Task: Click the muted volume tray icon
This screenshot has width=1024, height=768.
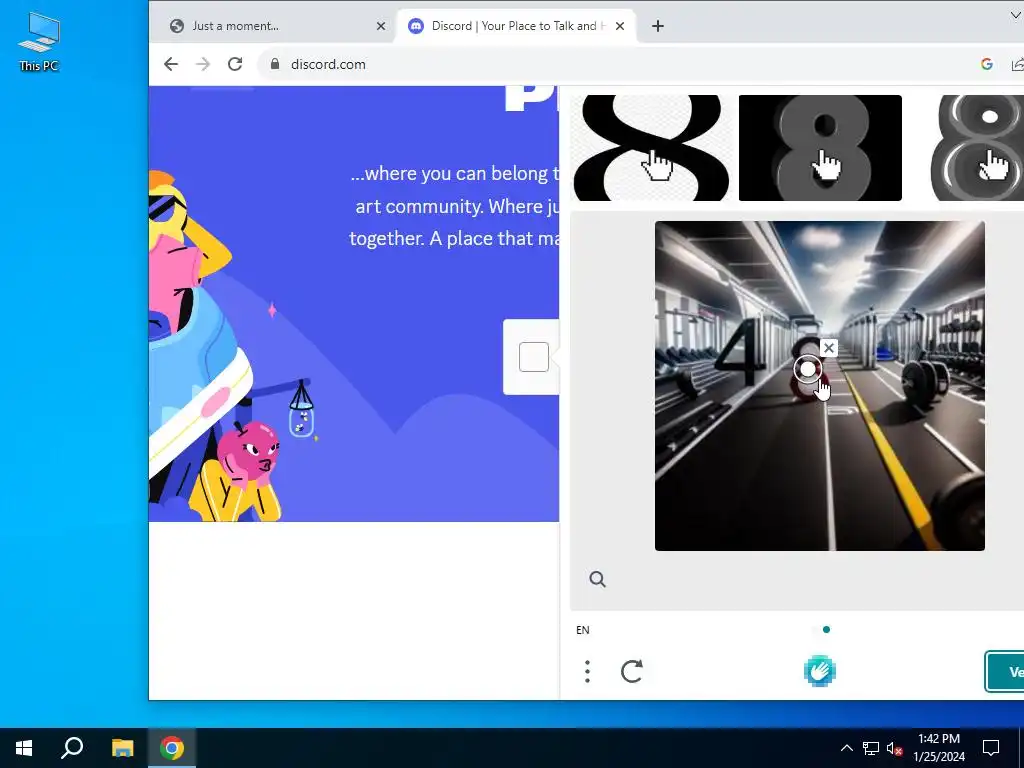Action: click(895, 748)
